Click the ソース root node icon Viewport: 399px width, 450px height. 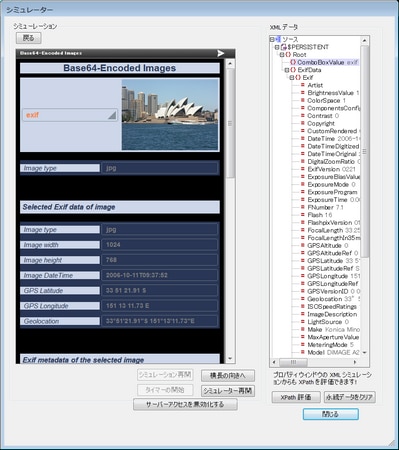pyautogui.click(x=278, y=39)
